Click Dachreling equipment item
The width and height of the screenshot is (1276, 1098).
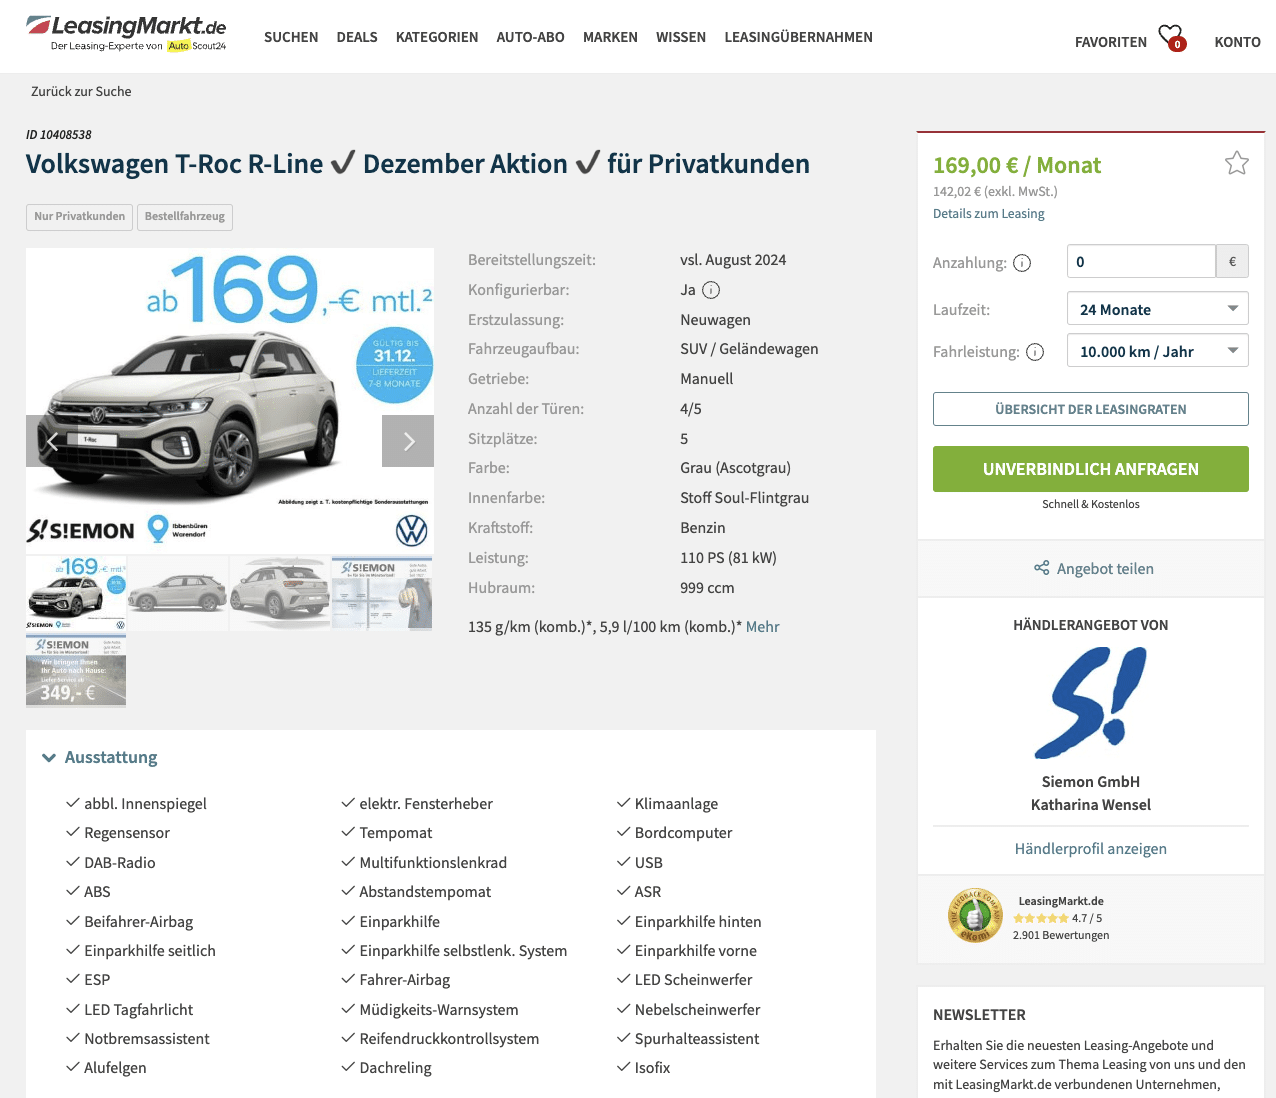tap(395, 1067)
